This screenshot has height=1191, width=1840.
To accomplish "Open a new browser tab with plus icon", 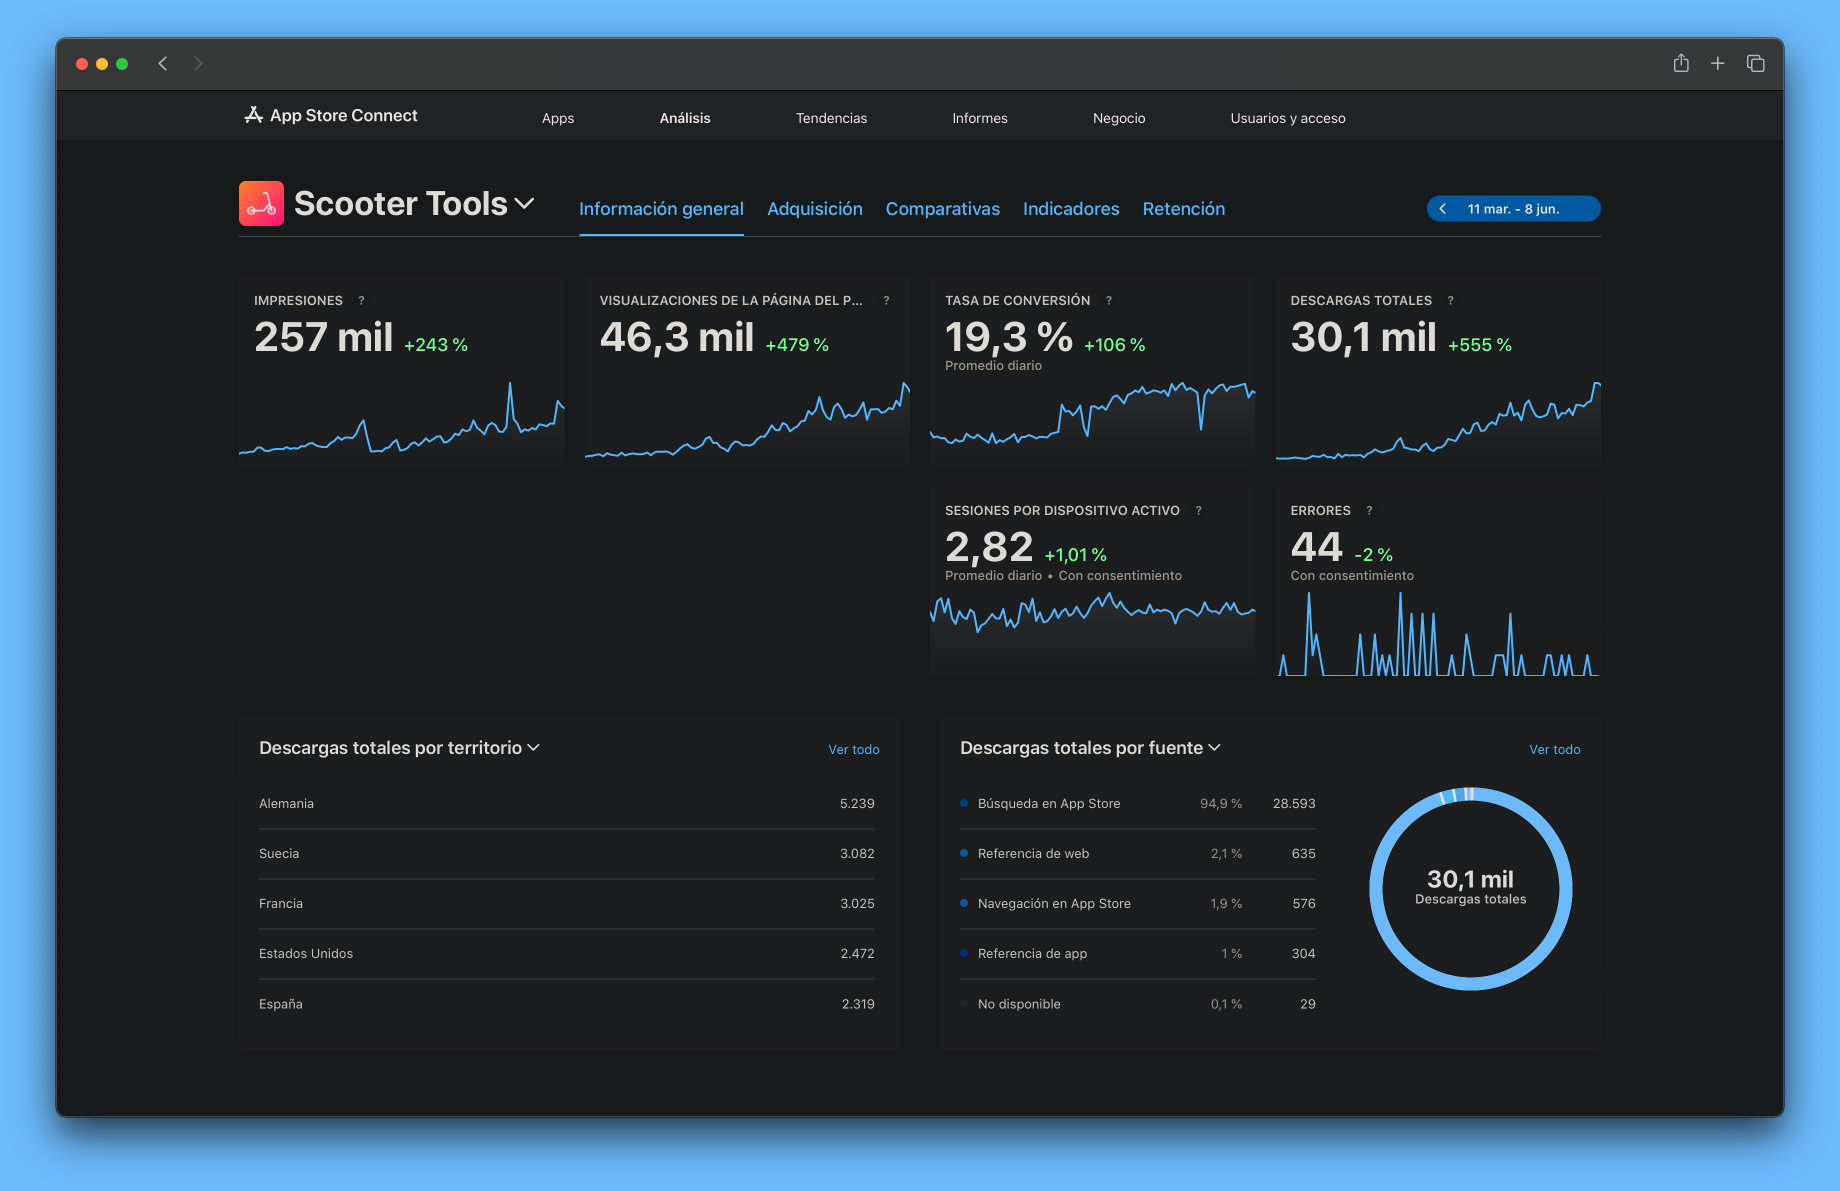I will click(1718, 63).
